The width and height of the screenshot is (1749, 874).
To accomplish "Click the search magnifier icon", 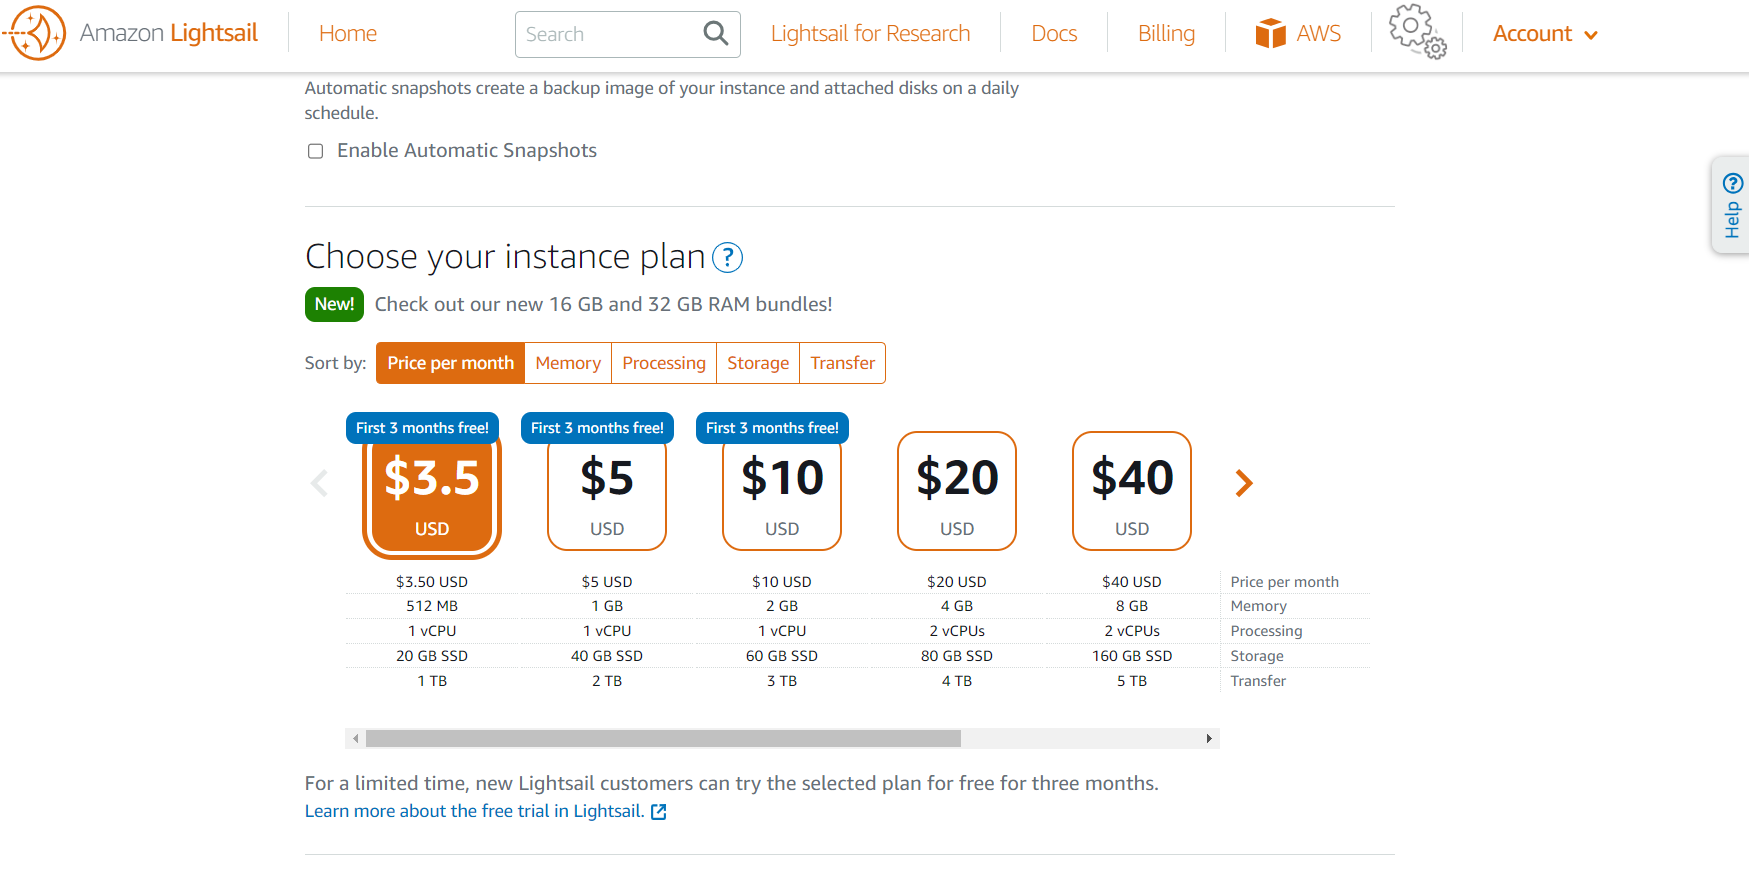I will (715, 34).
